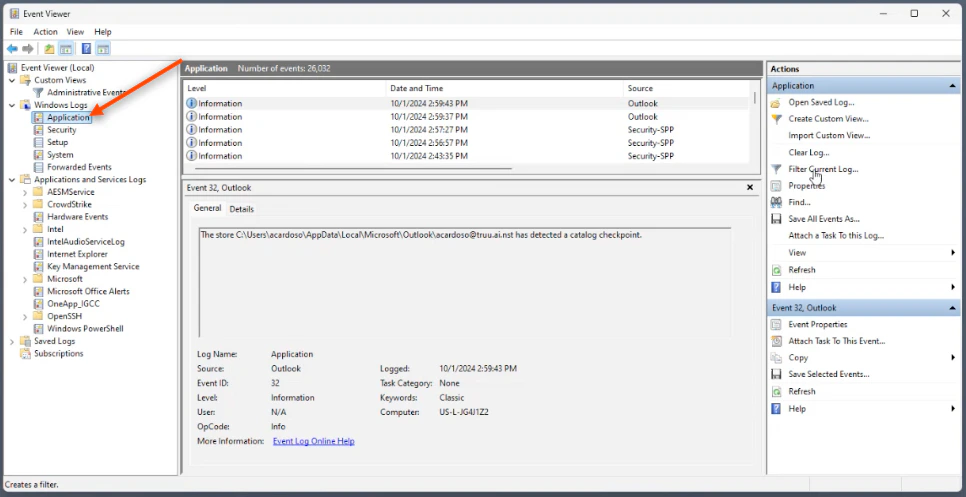Image resolution: width=966 pixels, height=497 pixels.
Task: Expand the OpenSSH folder node
Action: click(x=25, y=316)
